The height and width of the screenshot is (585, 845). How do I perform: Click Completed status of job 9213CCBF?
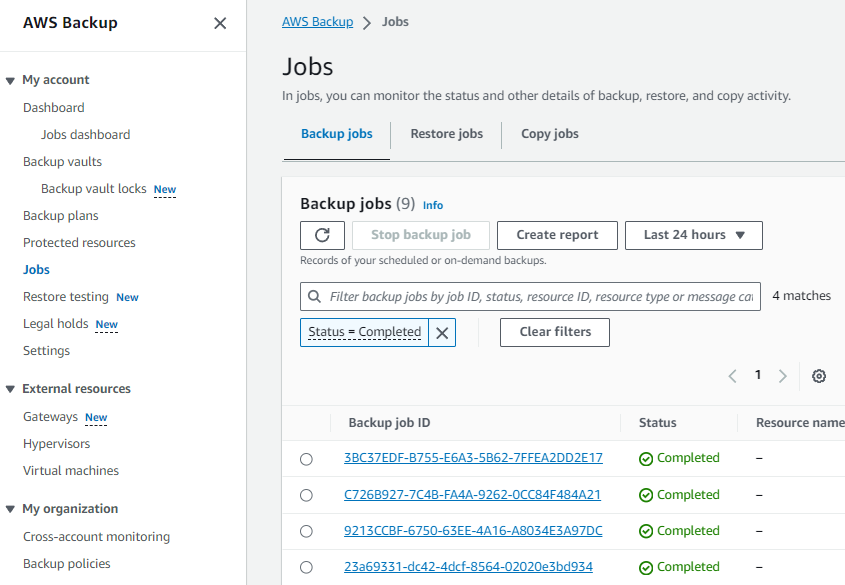(679, 531)
